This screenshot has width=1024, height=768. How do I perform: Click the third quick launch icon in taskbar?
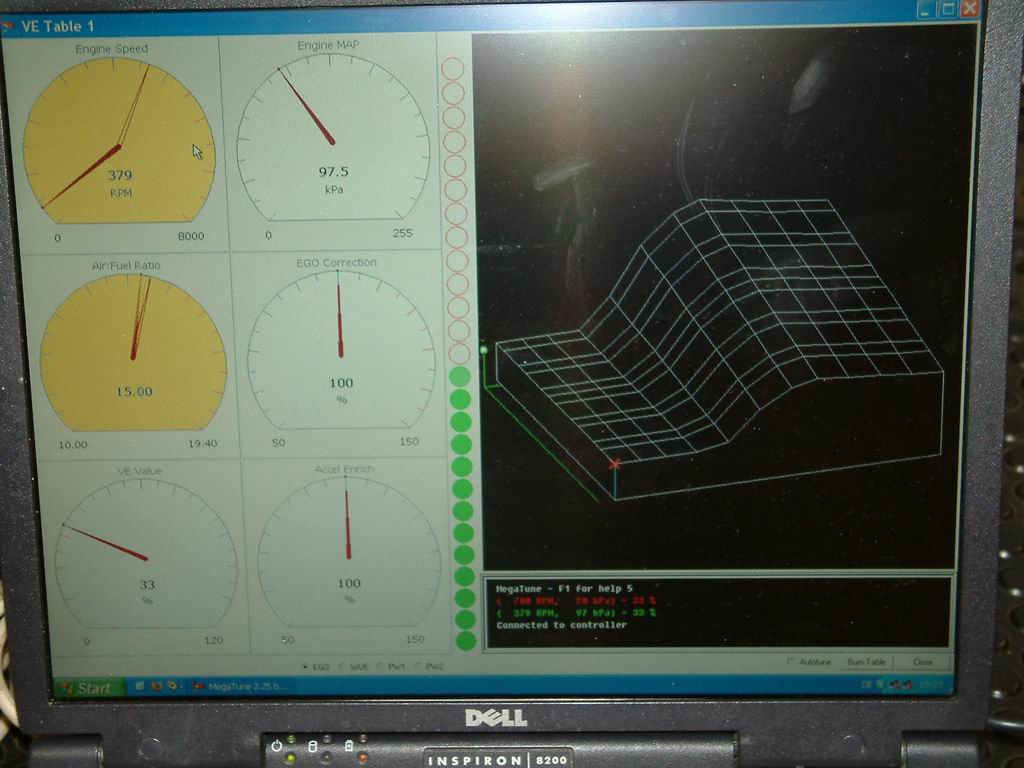172,687
